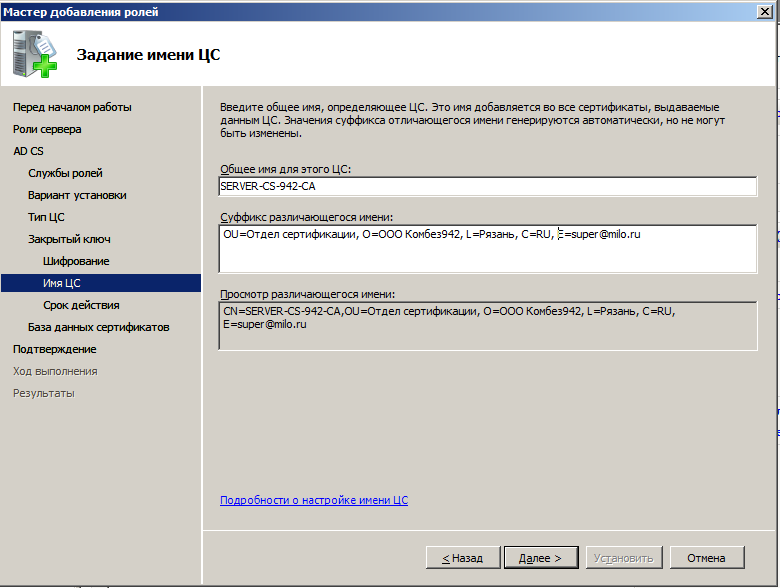780x588 pixels.
Task: Open 'Подробности о настройке имени ЦС' link
Action: click(x=314, y=500)
